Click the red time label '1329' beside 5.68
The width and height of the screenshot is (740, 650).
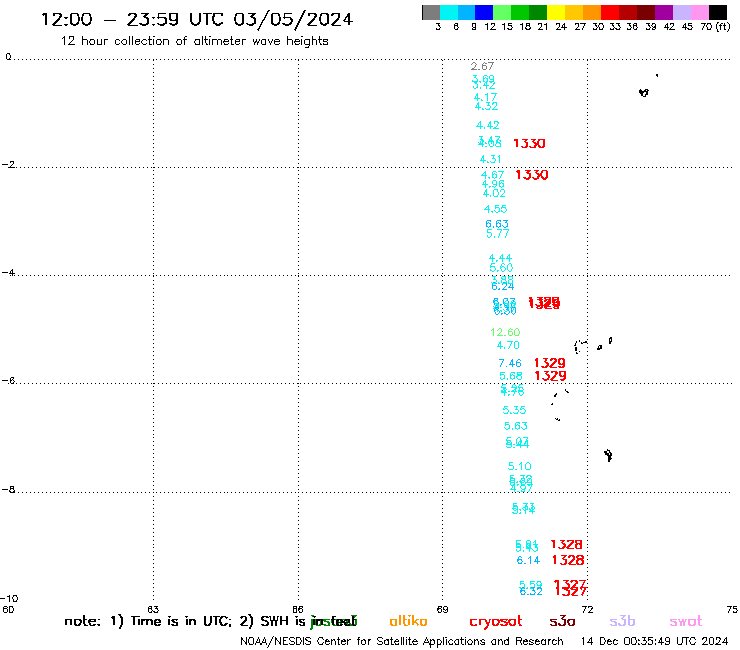(x=551, y=376)
